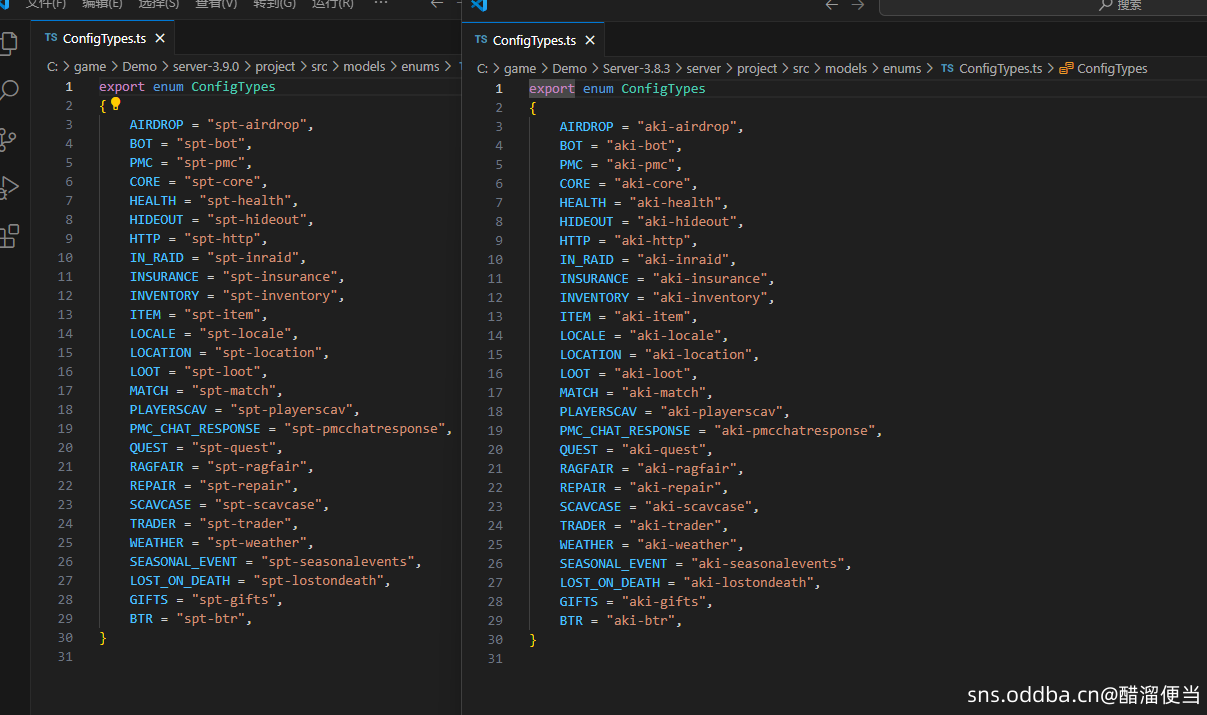This screenshot has height=715, width=1207.
Task: Close the left window ConfigTypes.ts tab
Action: (159, 38)
